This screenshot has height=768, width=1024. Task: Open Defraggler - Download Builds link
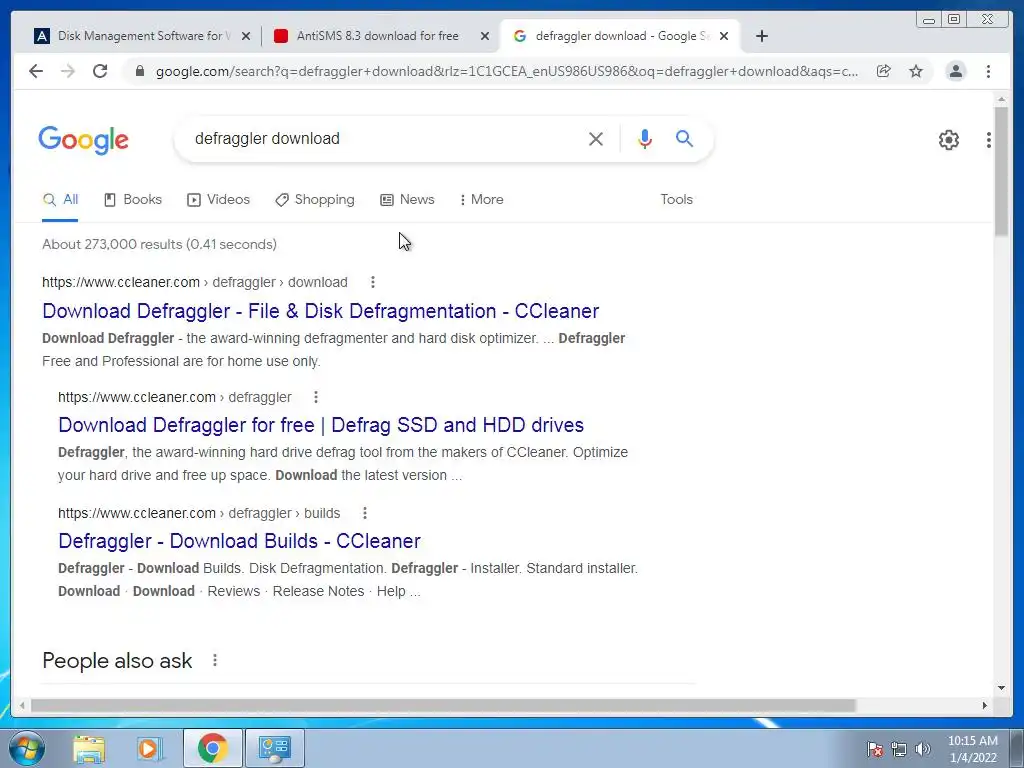point(239,541)
